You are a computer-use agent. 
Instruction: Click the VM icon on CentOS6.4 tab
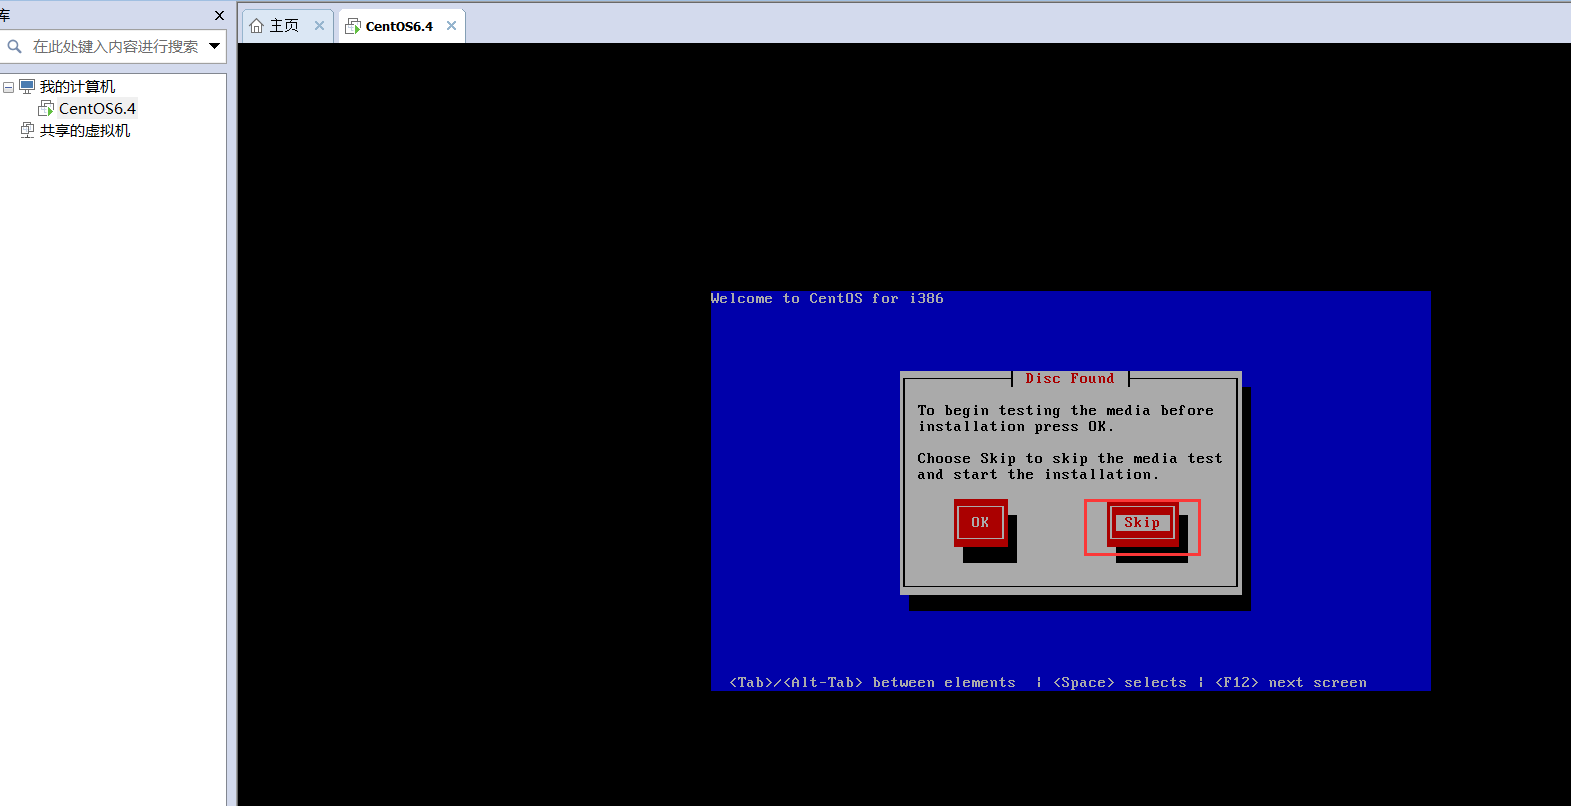353,26
